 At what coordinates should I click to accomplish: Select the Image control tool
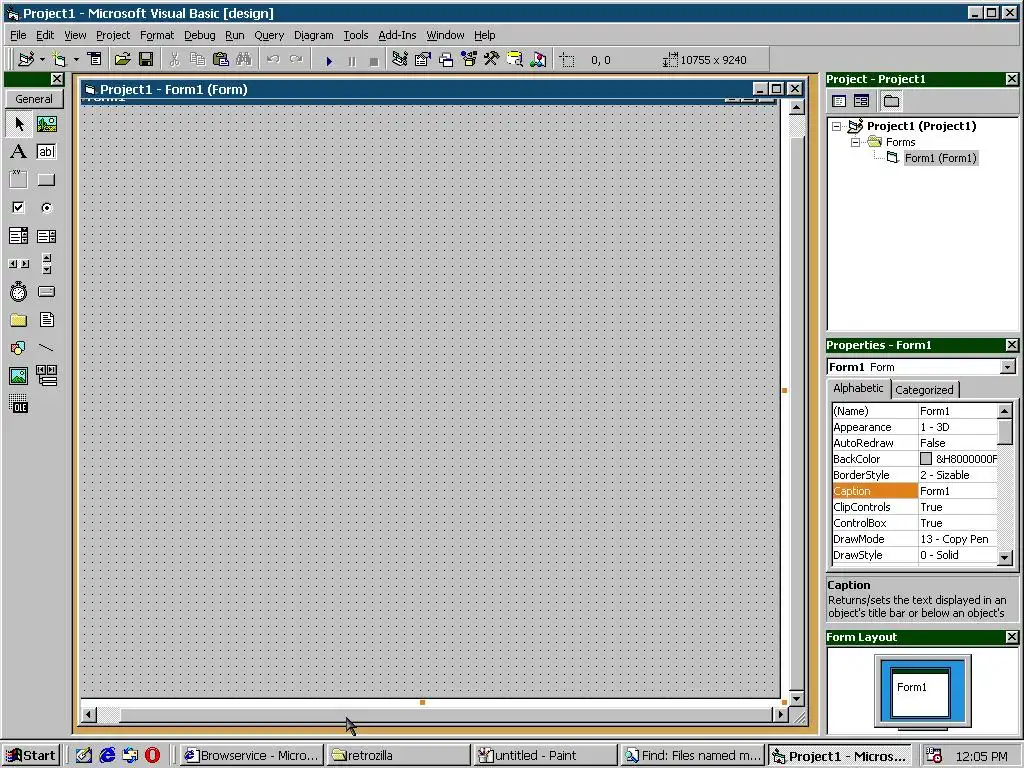[19, 376]
